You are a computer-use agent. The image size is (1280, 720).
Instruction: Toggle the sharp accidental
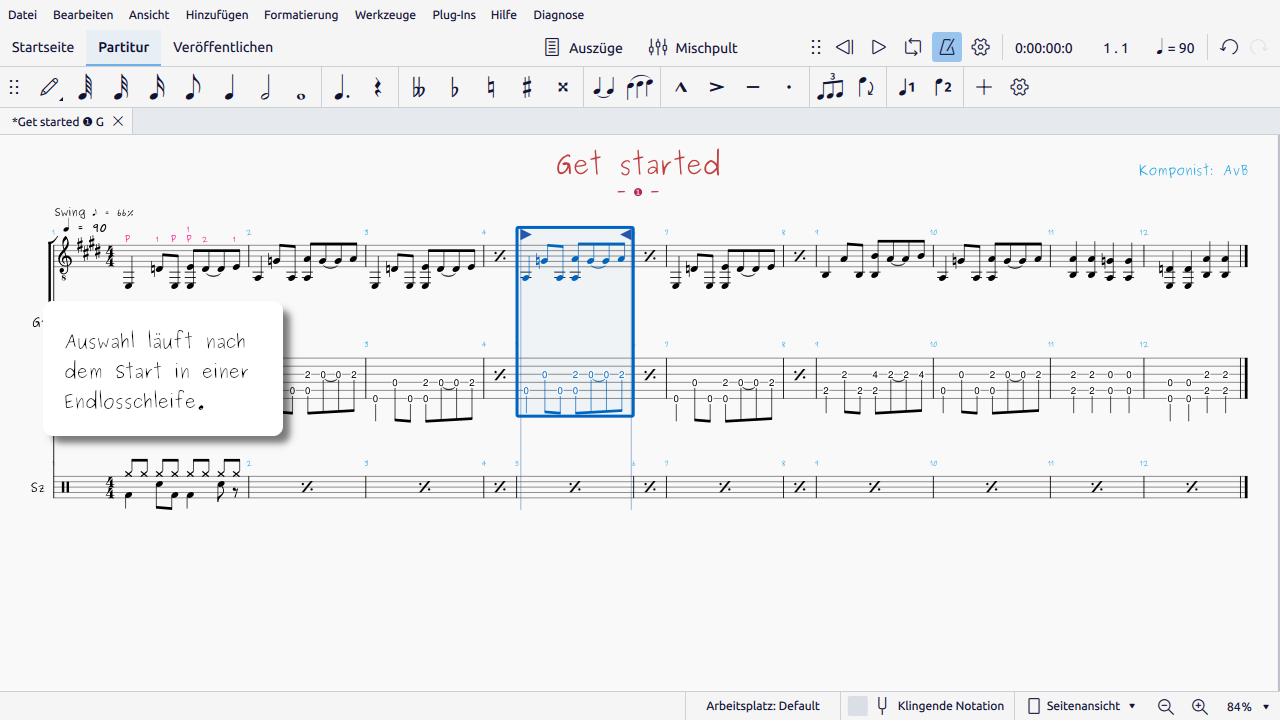pos(527,88)
